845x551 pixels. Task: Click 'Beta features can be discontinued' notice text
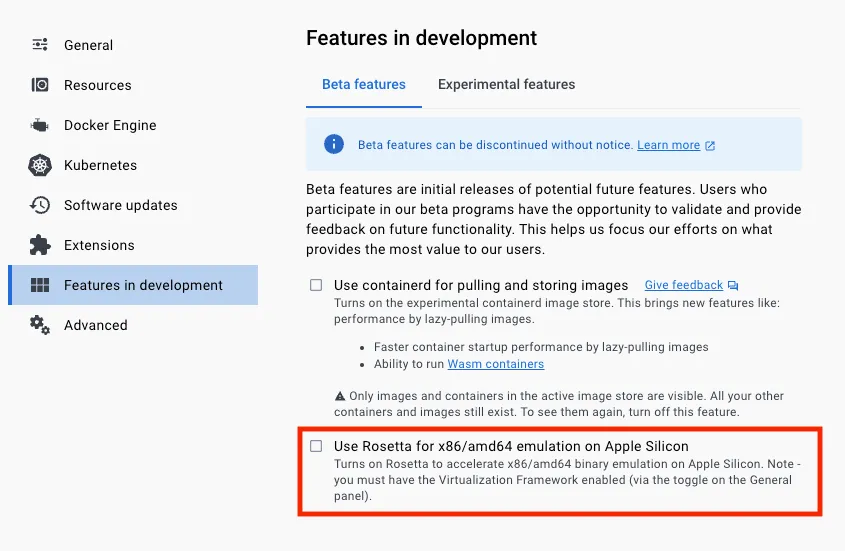point(495,145)
